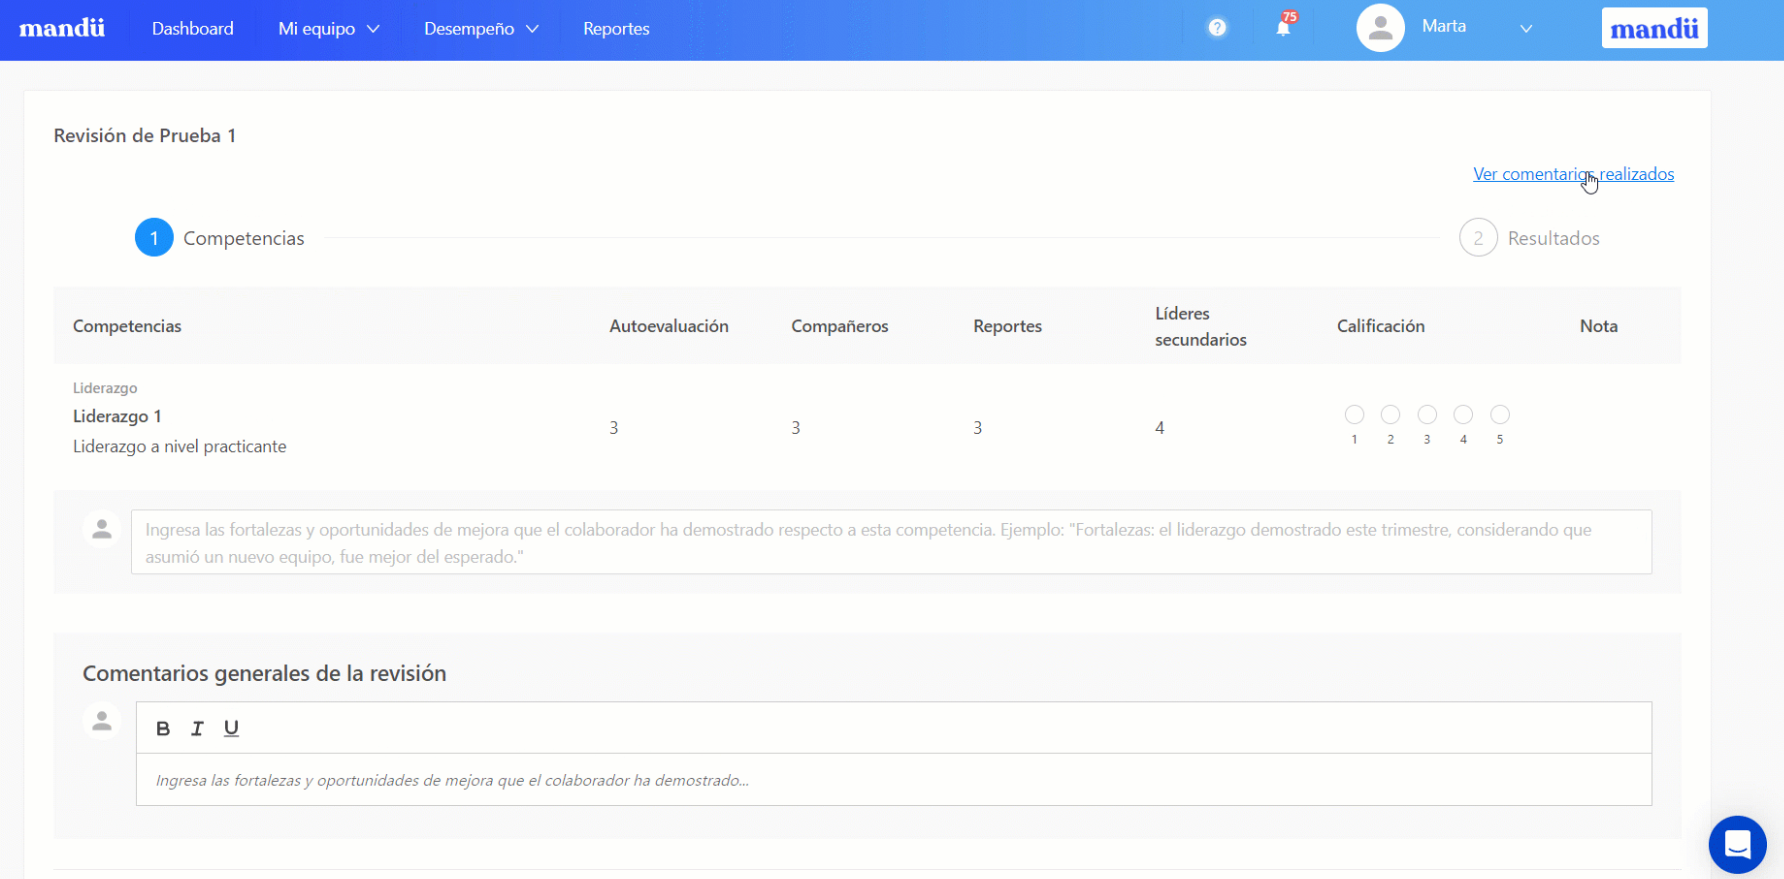Click the general review comments text area
This screenshot has height=879, width=1784.
[894, 780]
